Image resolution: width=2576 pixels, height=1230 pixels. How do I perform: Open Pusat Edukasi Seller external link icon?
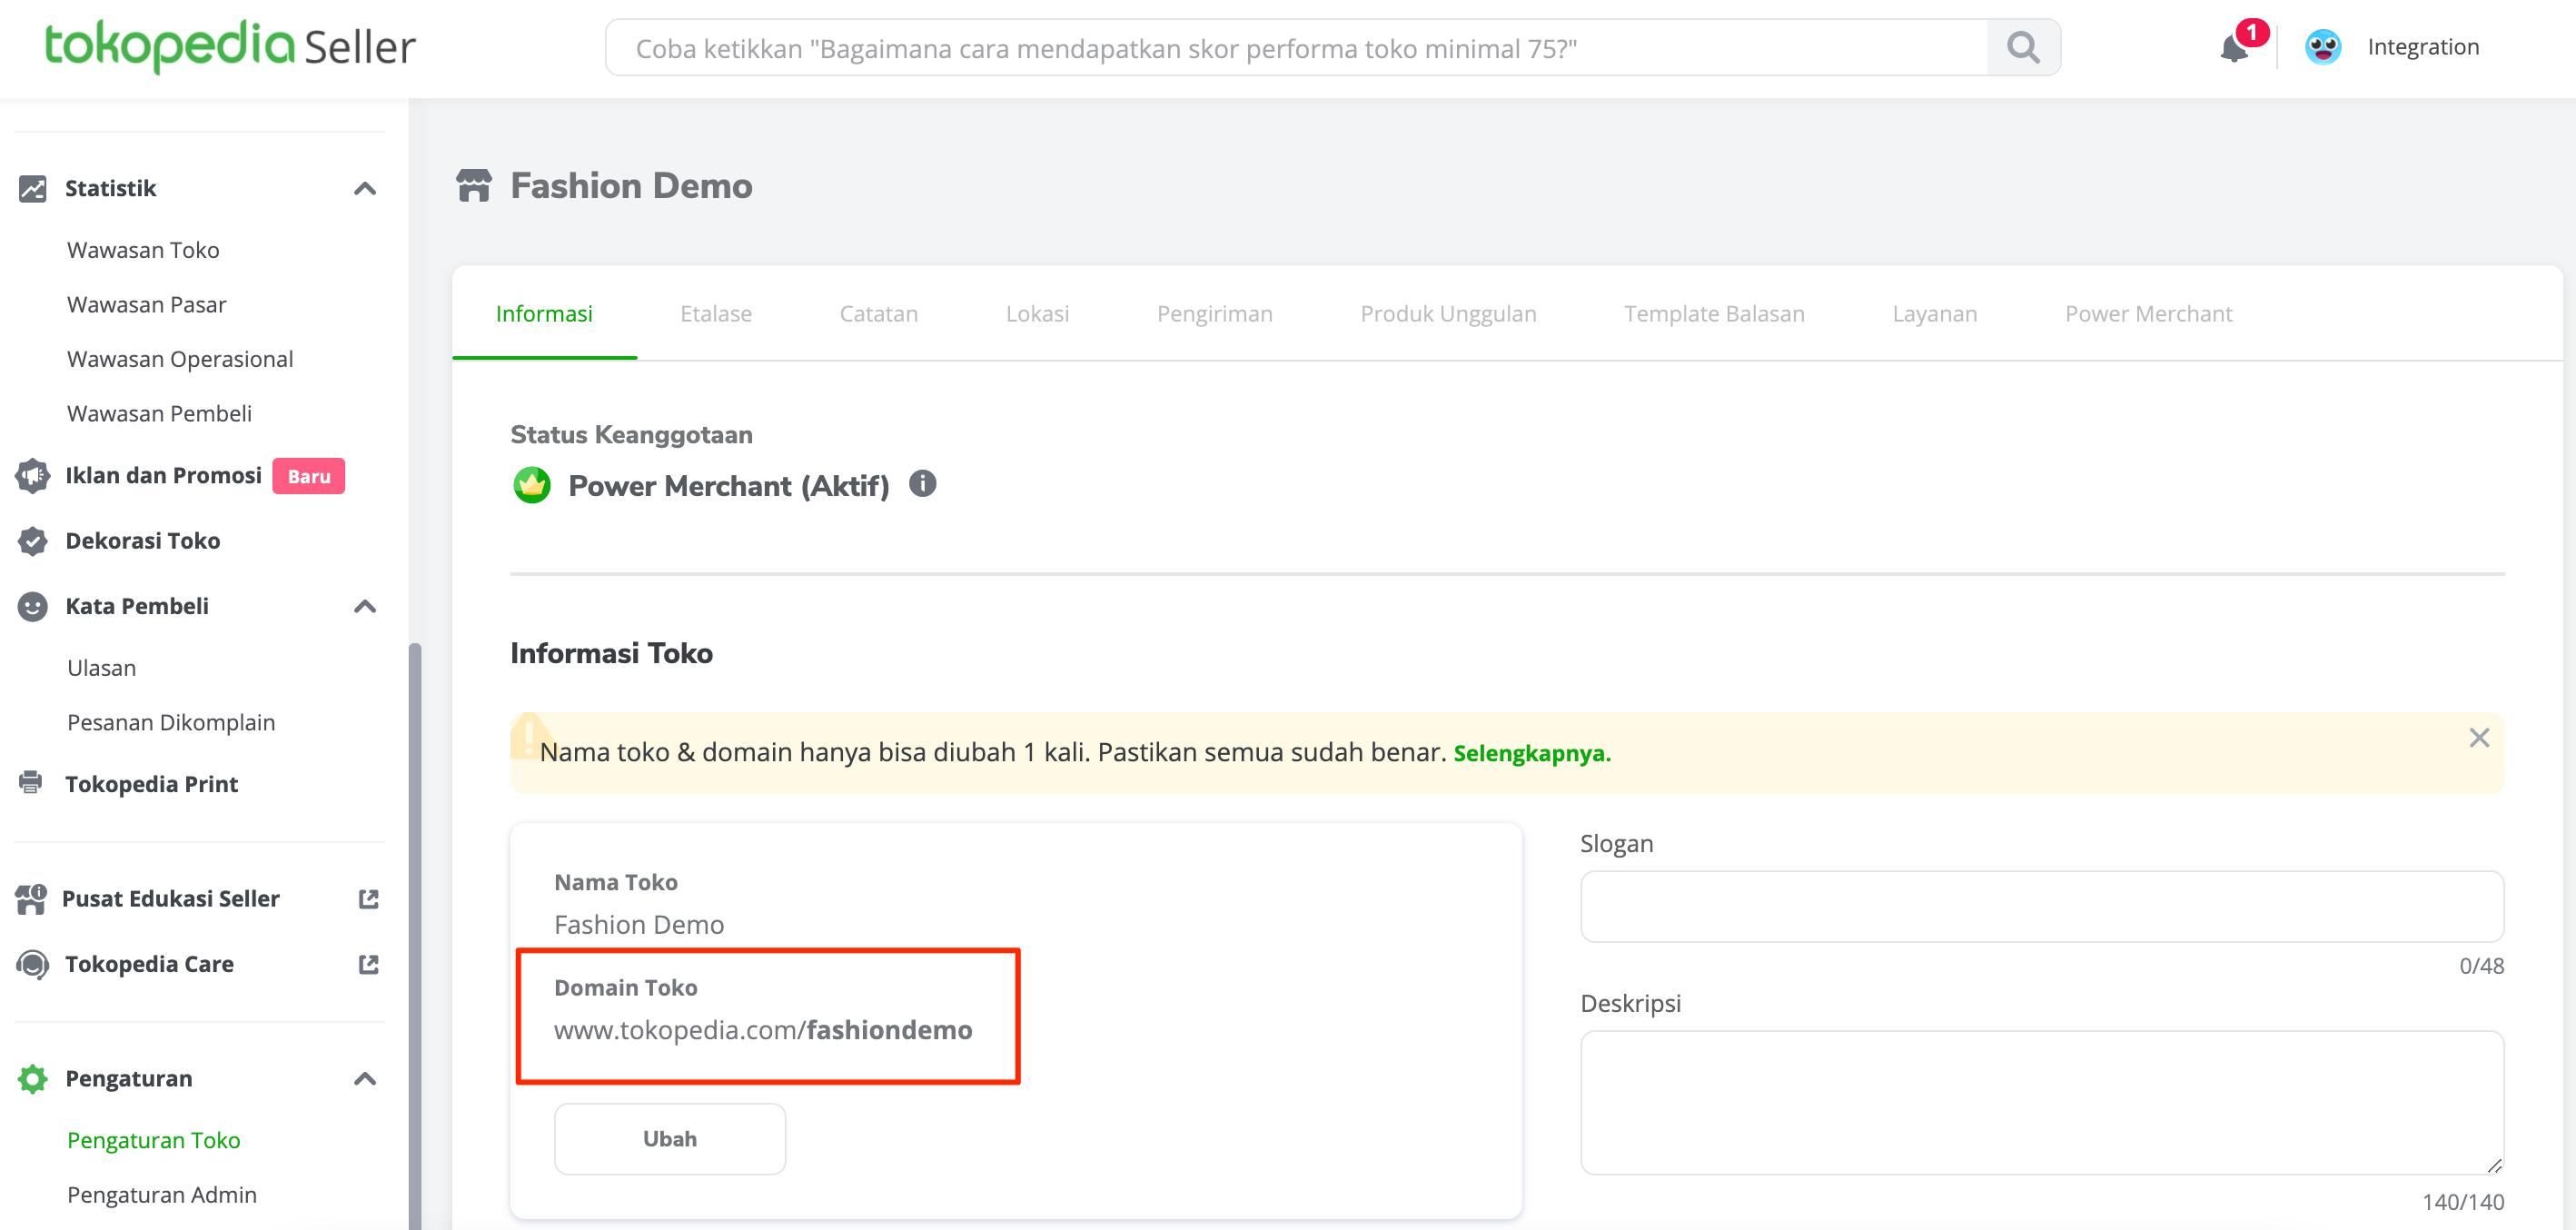click(x=368, y=898)
